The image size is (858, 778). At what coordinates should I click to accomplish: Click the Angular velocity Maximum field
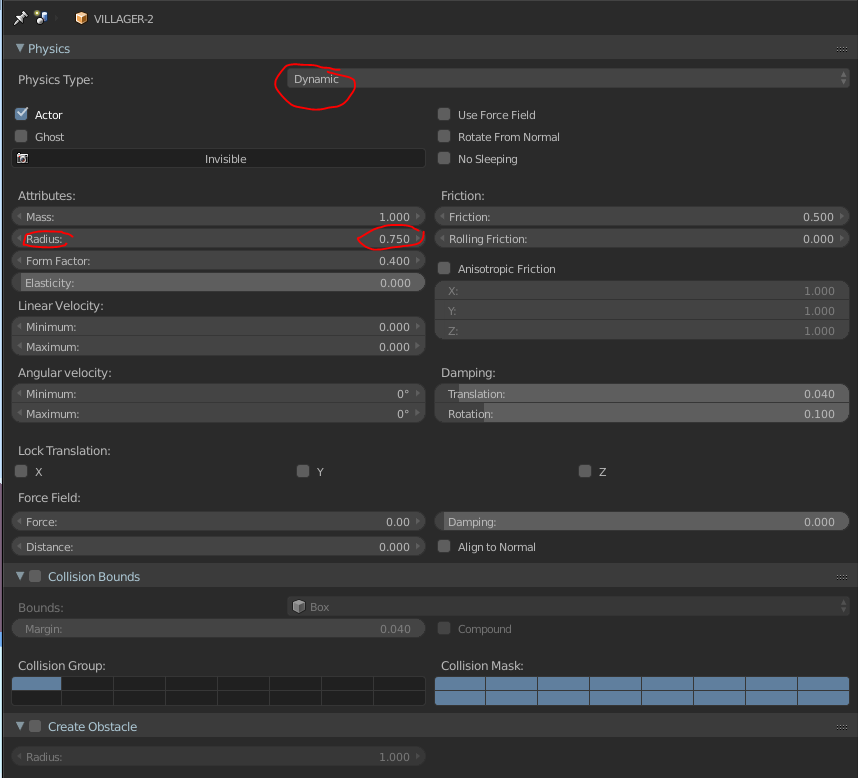coord(218,414)
